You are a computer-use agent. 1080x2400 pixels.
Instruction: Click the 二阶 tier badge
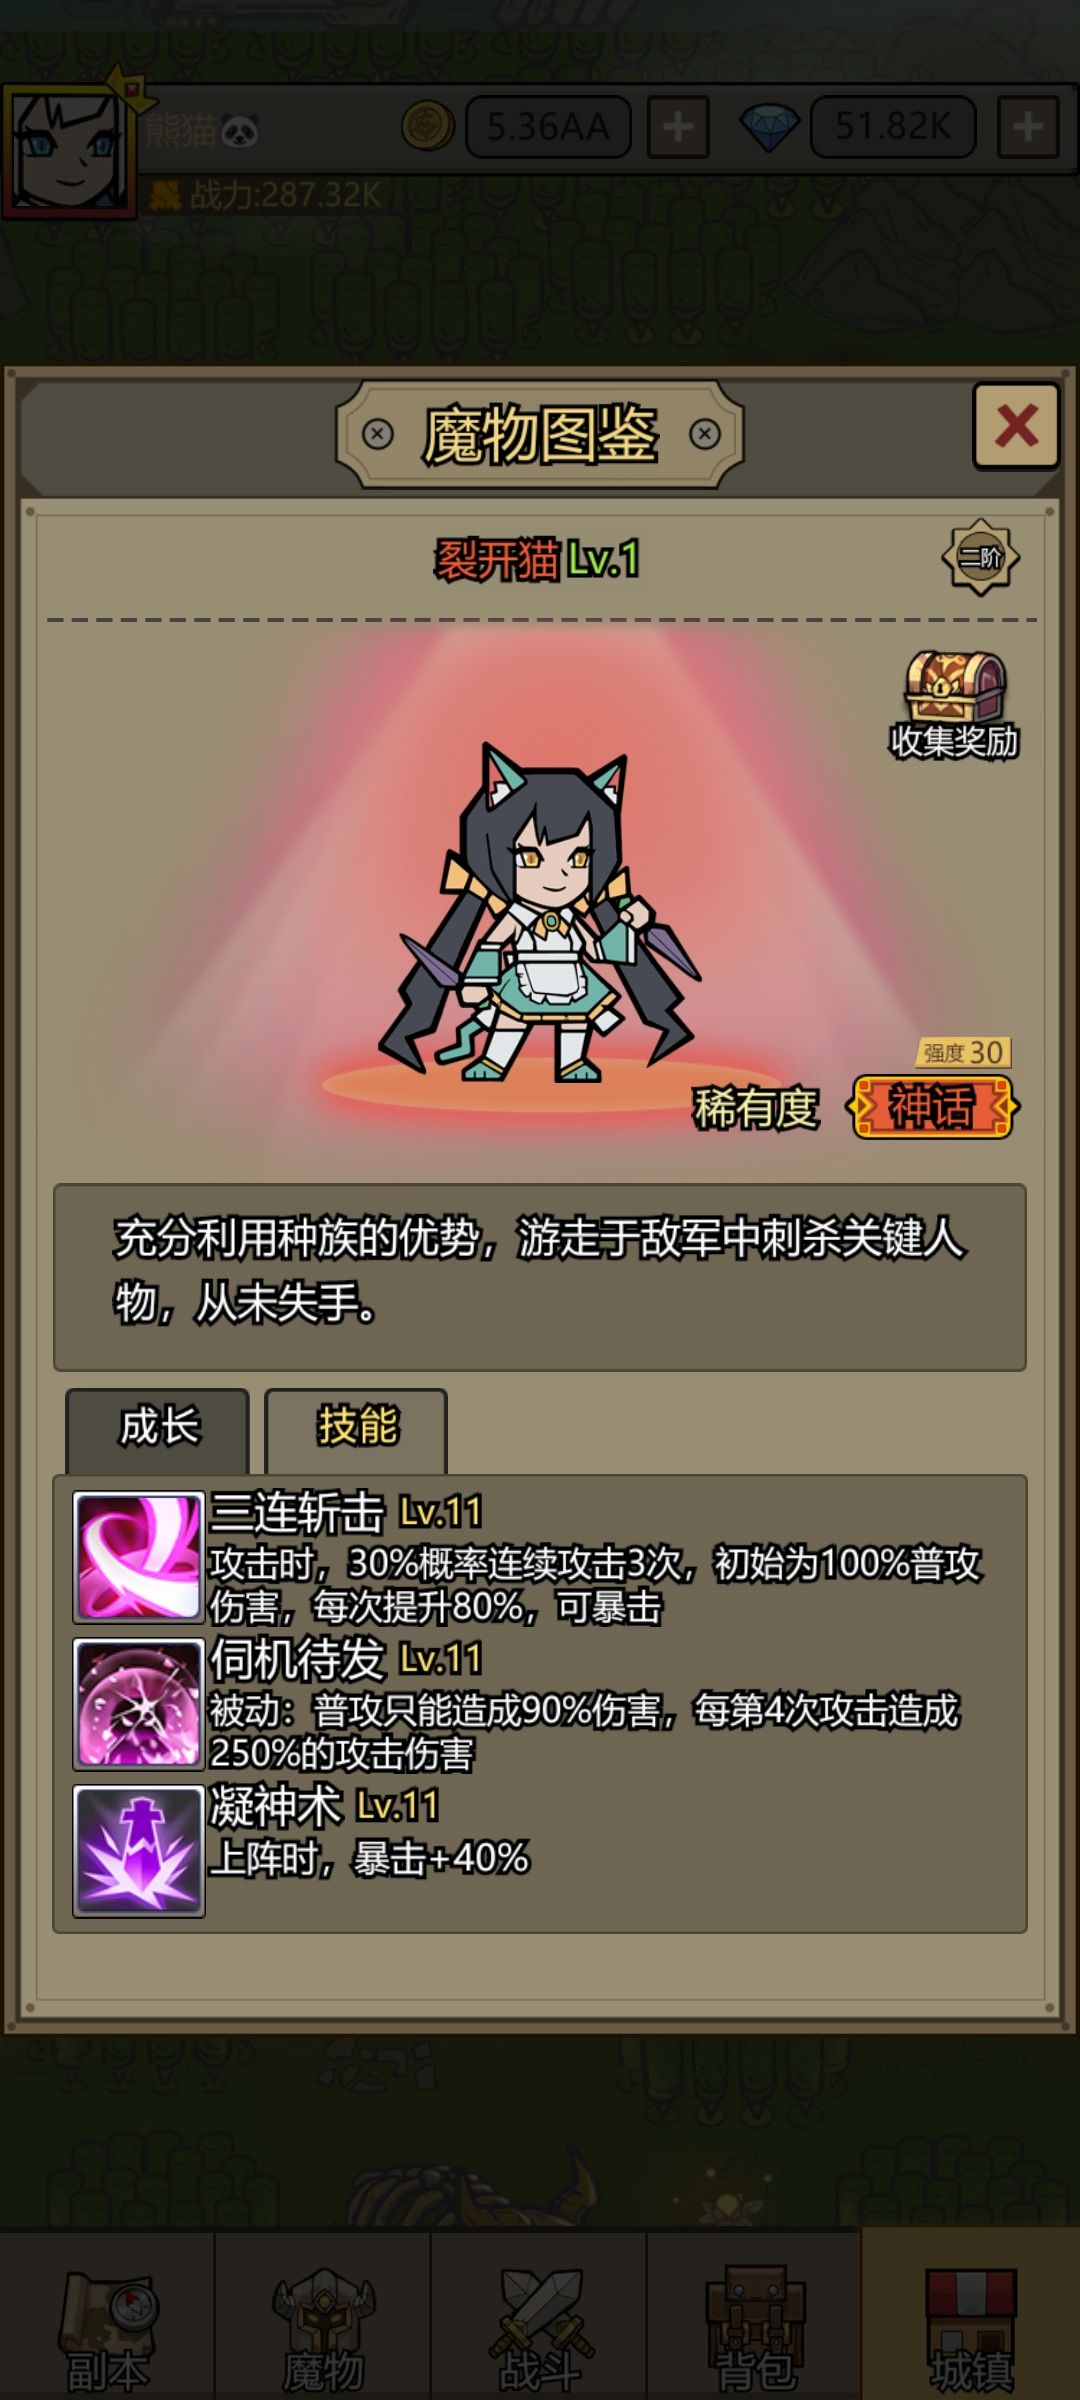(x=980, y=557)
